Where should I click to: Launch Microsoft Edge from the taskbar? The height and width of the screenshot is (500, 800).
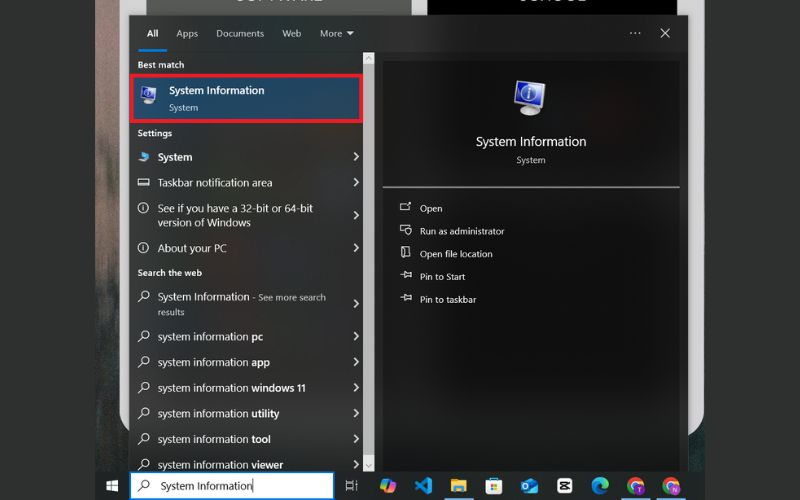tap(600, 486)
